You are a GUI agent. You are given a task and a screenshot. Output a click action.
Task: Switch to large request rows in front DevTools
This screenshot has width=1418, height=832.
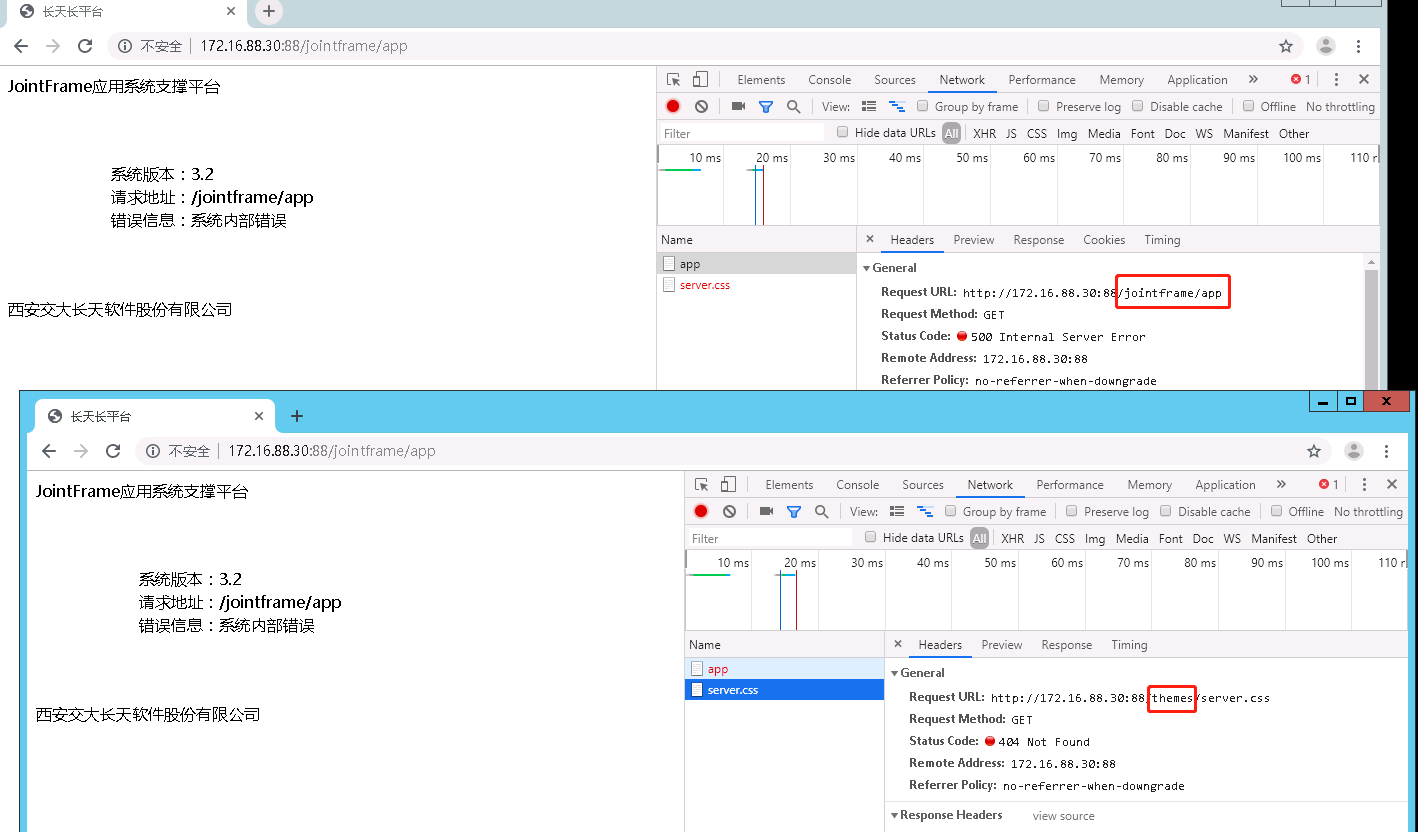[897, 511]
